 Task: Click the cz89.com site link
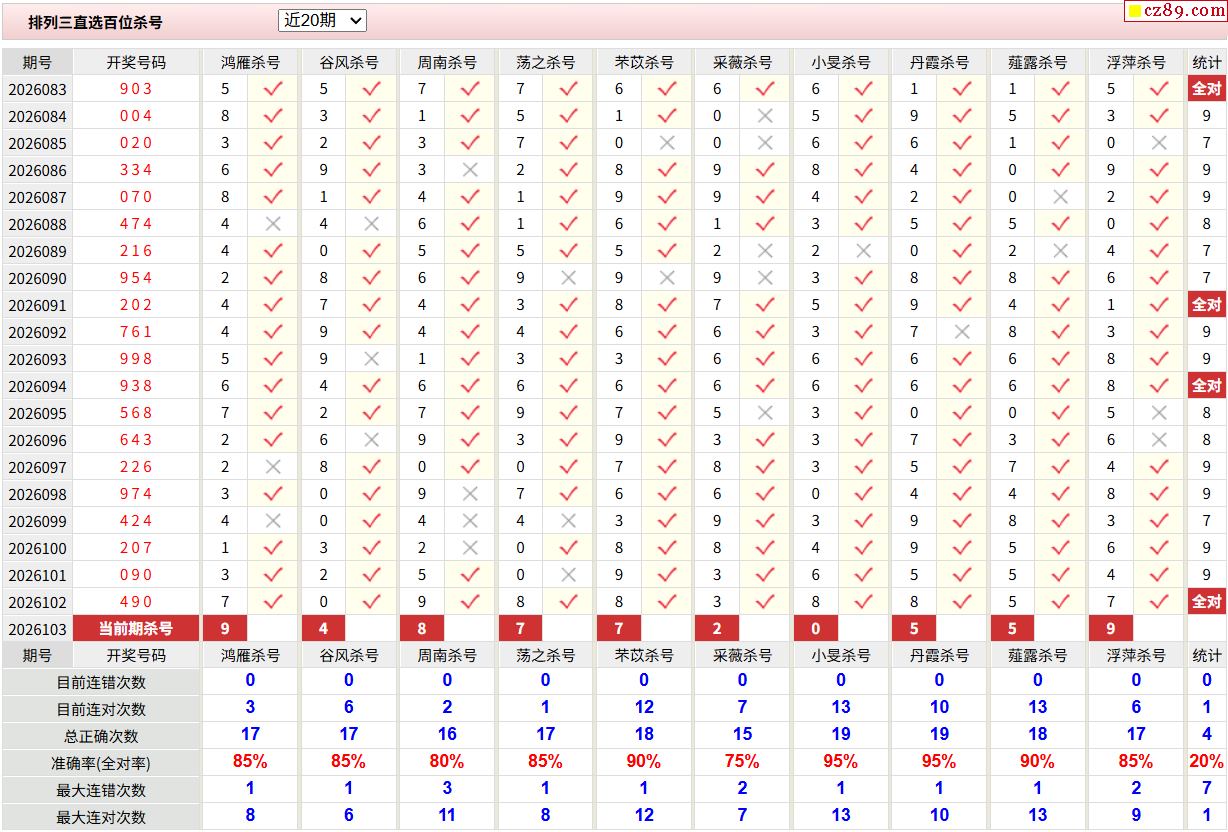[1184, 11]
